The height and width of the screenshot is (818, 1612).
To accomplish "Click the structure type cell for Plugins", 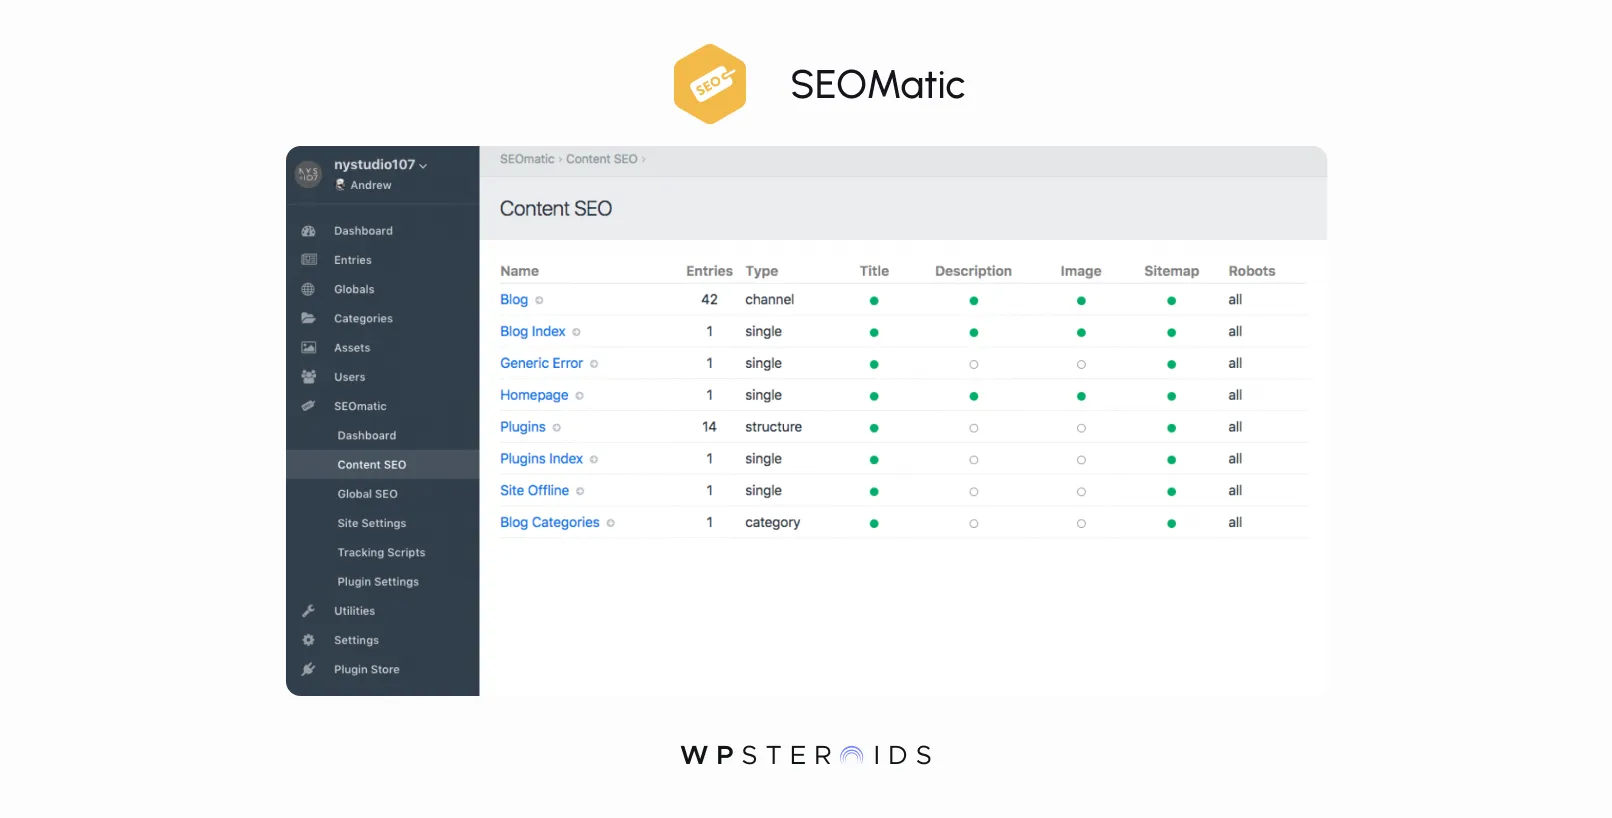I will pyautogui.click(x=773, y=427).
